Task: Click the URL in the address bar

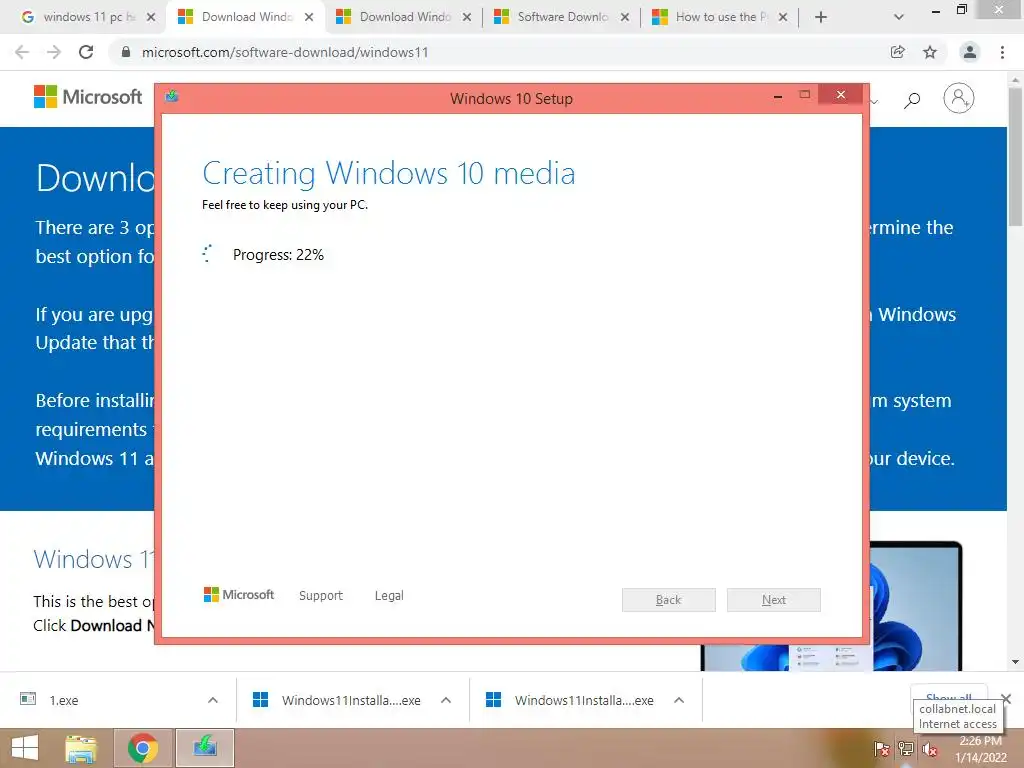Action: (x=285, y=52)
